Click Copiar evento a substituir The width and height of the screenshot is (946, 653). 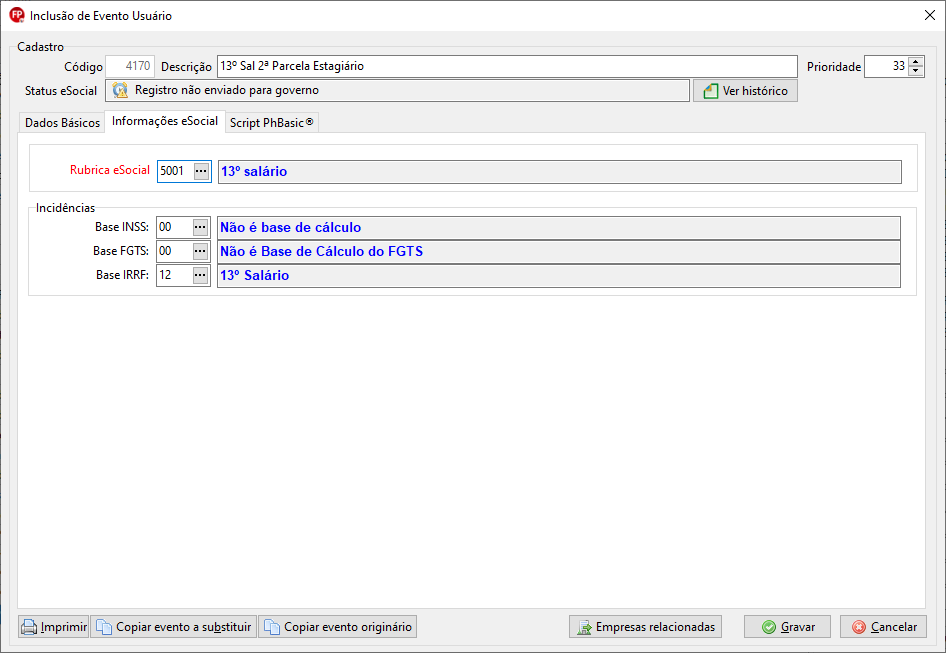tap(174, 627)
